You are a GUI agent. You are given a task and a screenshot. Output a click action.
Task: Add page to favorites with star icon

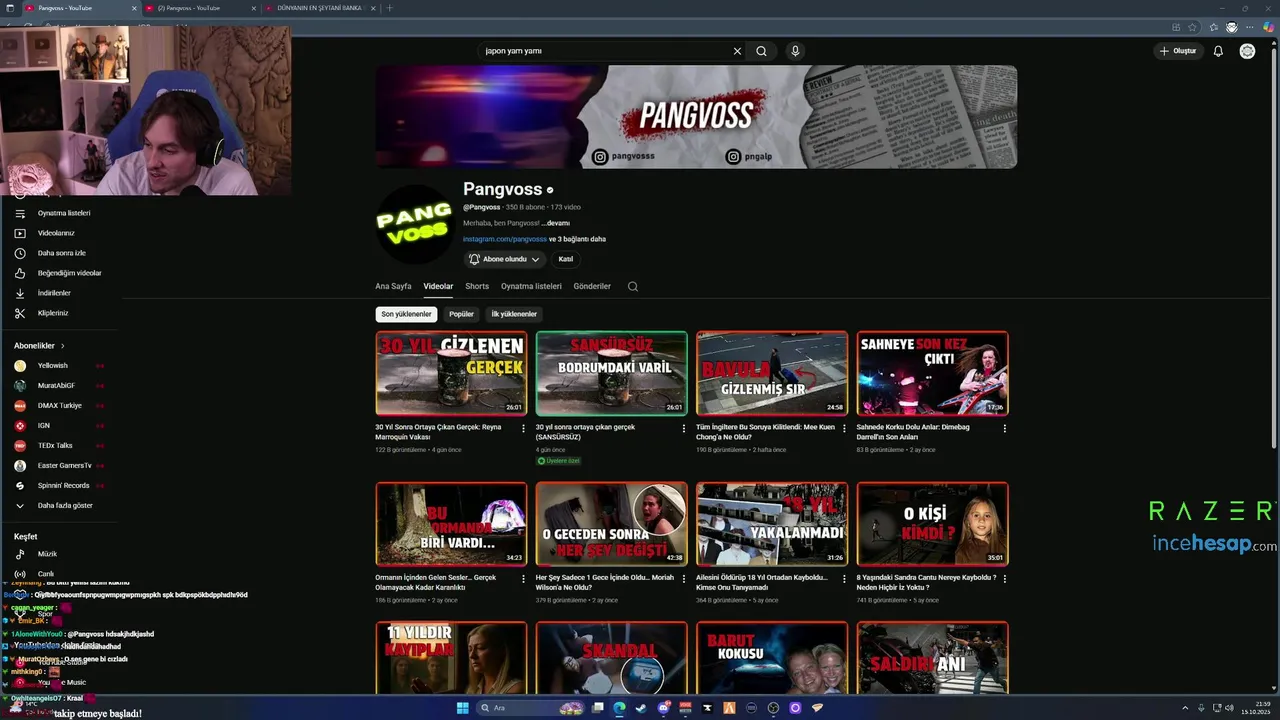click(x=1191, y=27)
